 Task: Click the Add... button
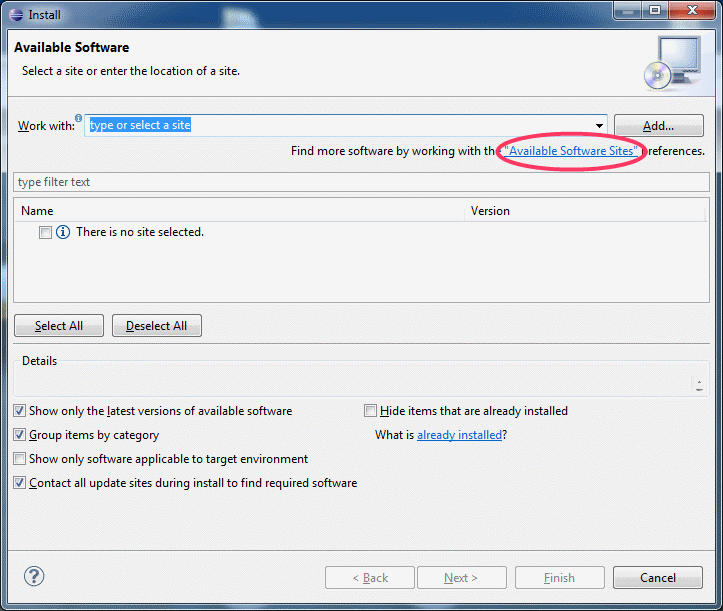tap(658, 125)
